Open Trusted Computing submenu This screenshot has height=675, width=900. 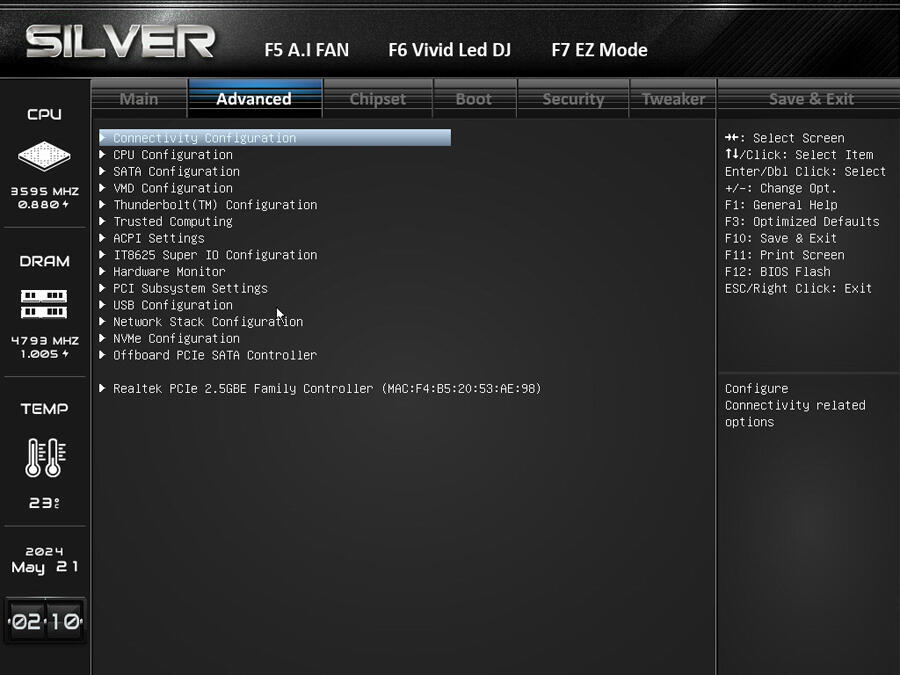click(173, 221)
